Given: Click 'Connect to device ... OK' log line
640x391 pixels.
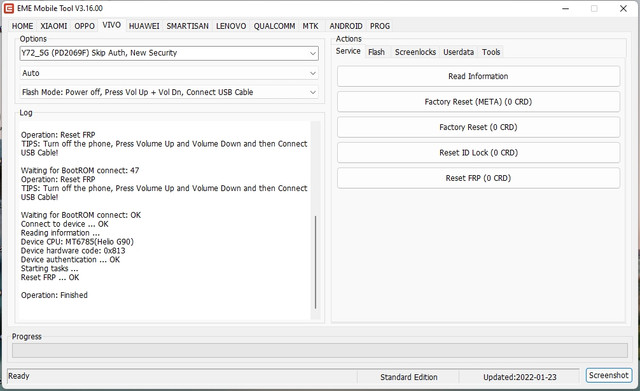Looking at the screenshot, I should (x=64, y=224).
